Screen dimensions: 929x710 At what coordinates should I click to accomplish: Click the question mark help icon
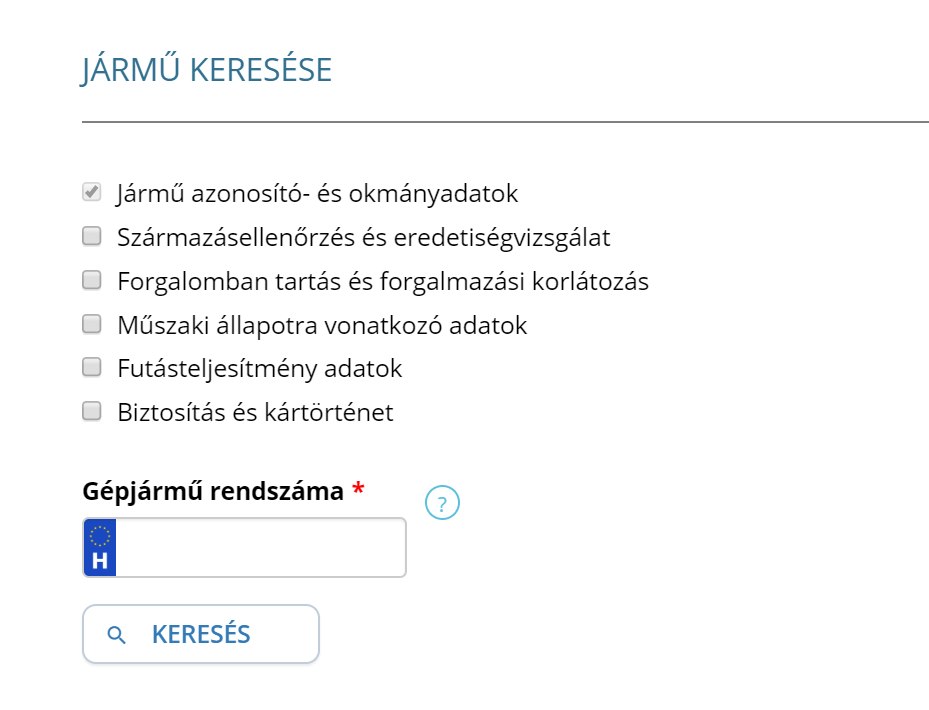coord(440,502)
